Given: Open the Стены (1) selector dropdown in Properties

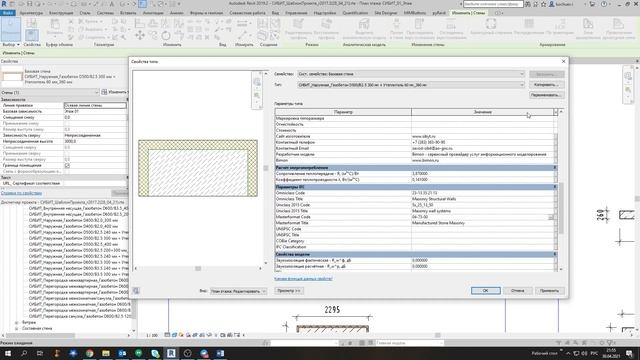Looking at the screenshot, I should point(49,92).
